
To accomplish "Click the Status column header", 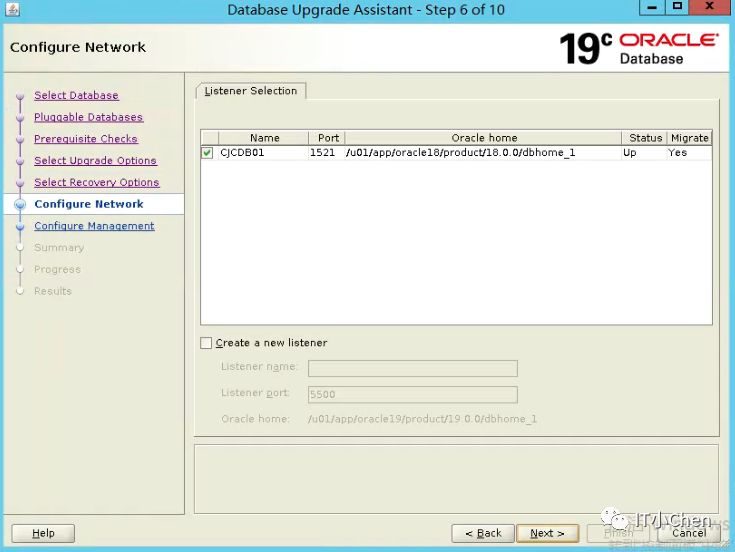I will click(645, 138).
